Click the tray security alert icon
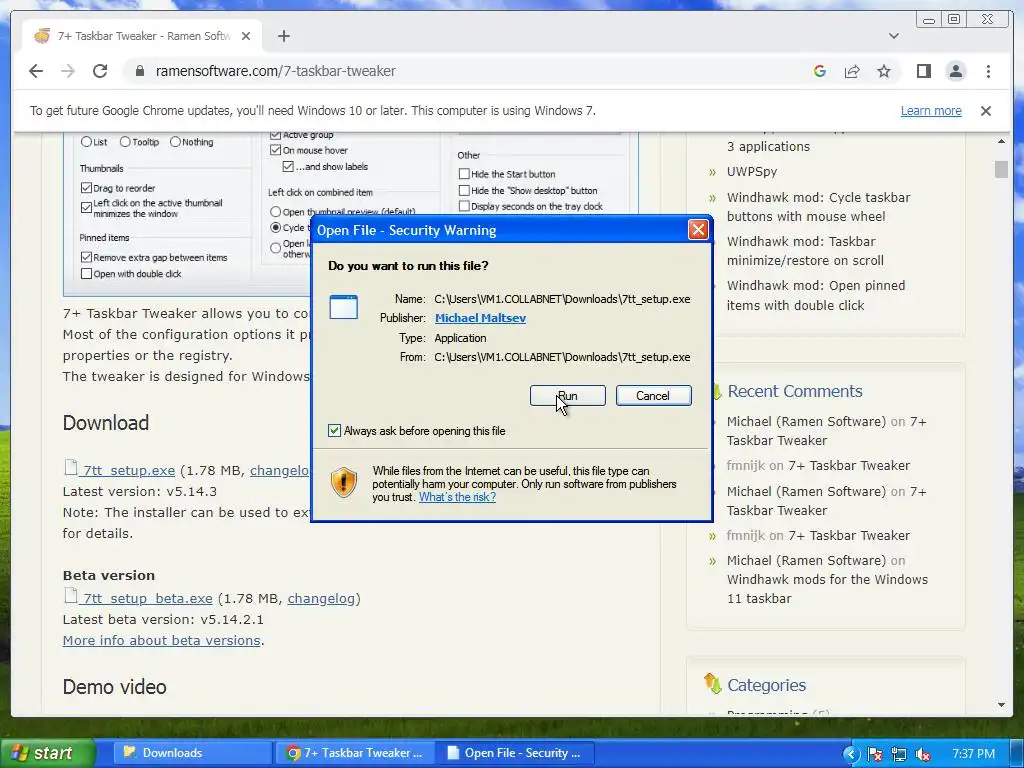 (x=874, y=754)
